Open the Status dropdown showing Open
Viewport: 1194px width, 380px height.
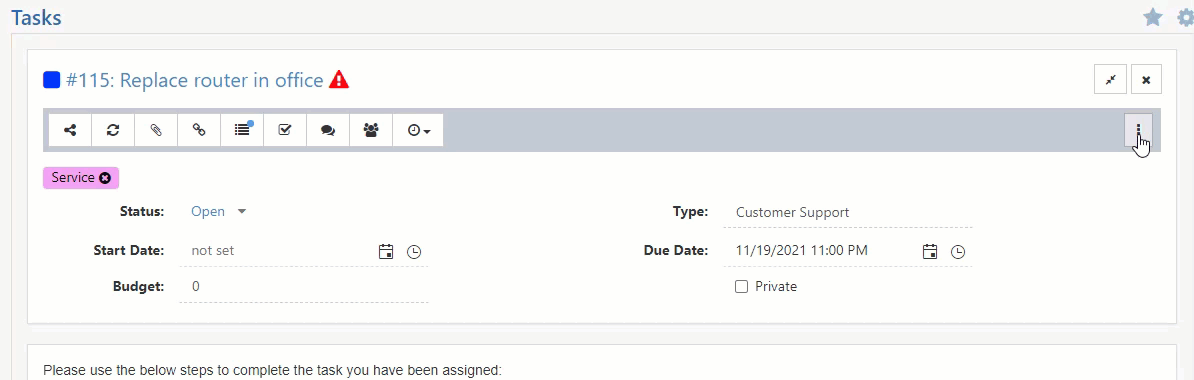pos(219,212)
